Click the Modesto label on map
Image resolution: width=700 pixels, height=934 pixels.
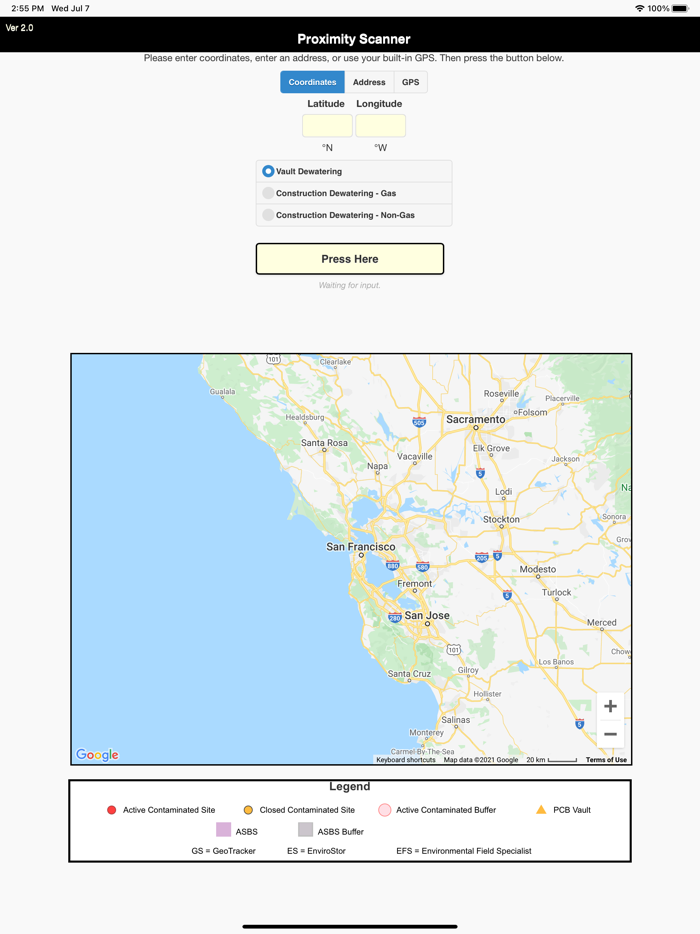pyautogui.click(x=537, y=569)
